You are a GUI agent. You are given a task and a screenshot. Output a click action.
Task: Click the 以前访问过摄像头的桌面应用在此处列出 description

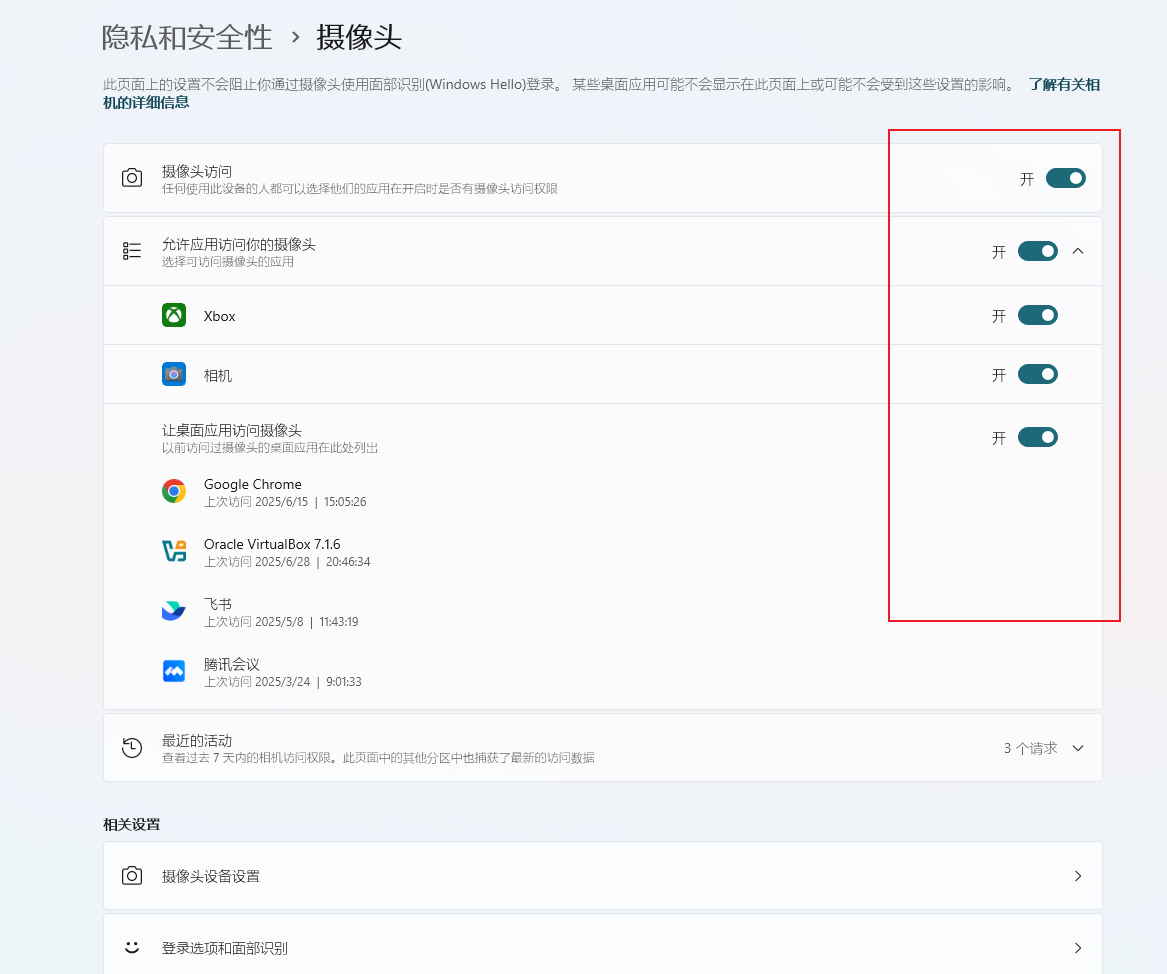click(270, 448)
